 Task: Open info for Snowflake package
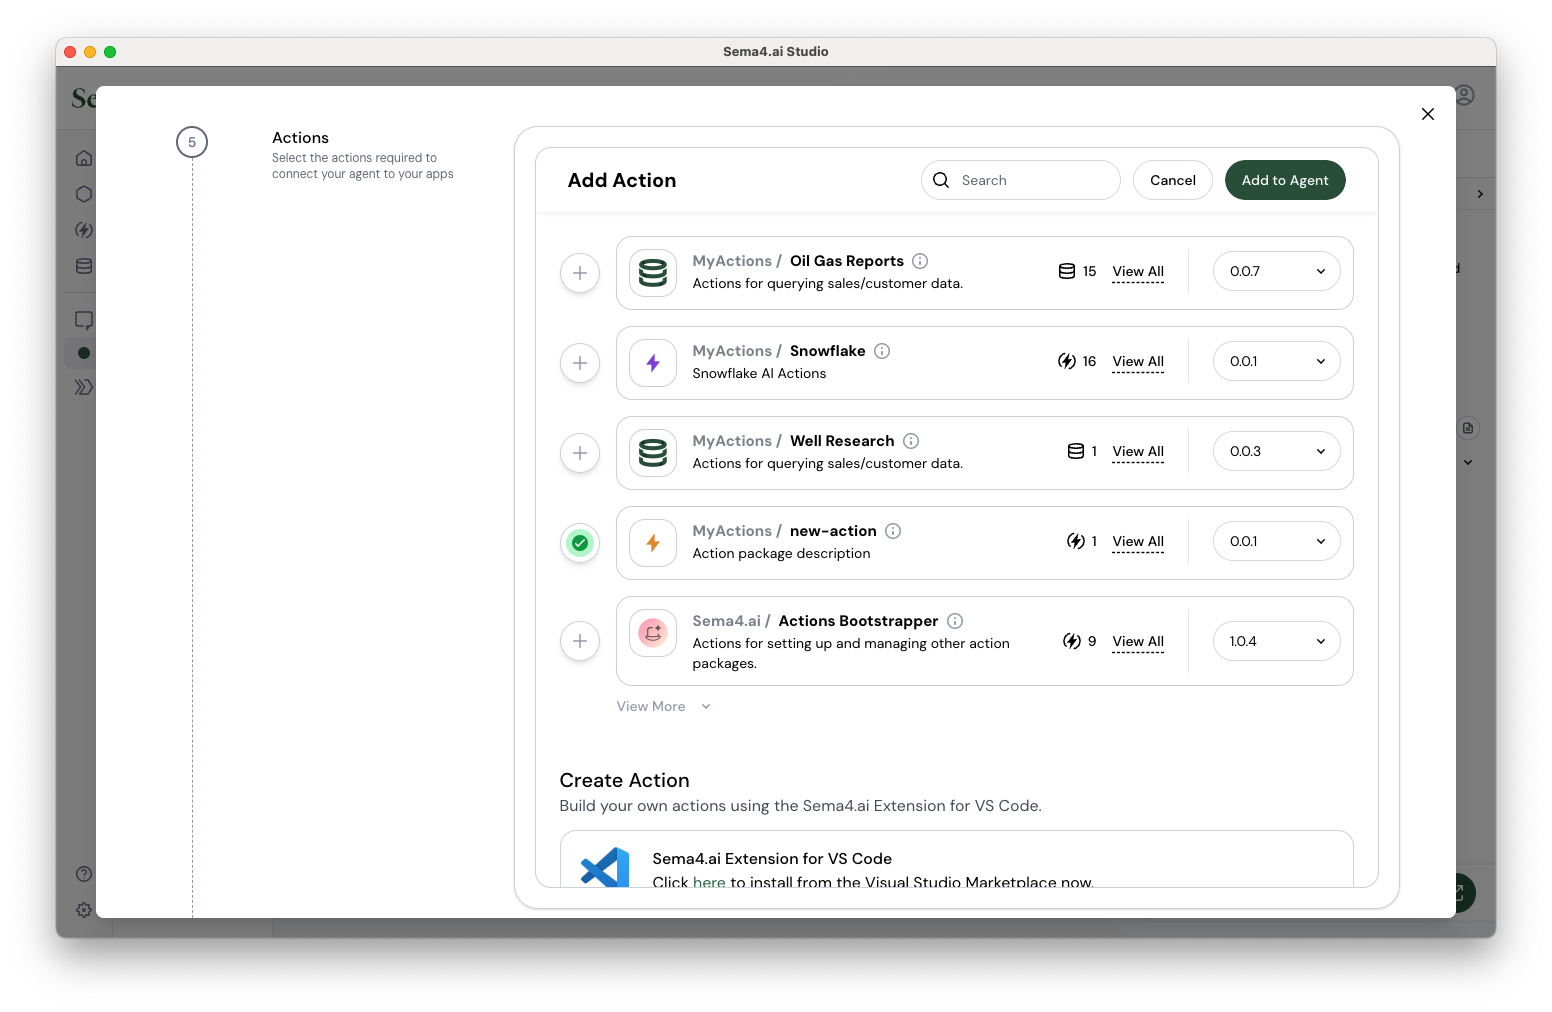[882, 351]
